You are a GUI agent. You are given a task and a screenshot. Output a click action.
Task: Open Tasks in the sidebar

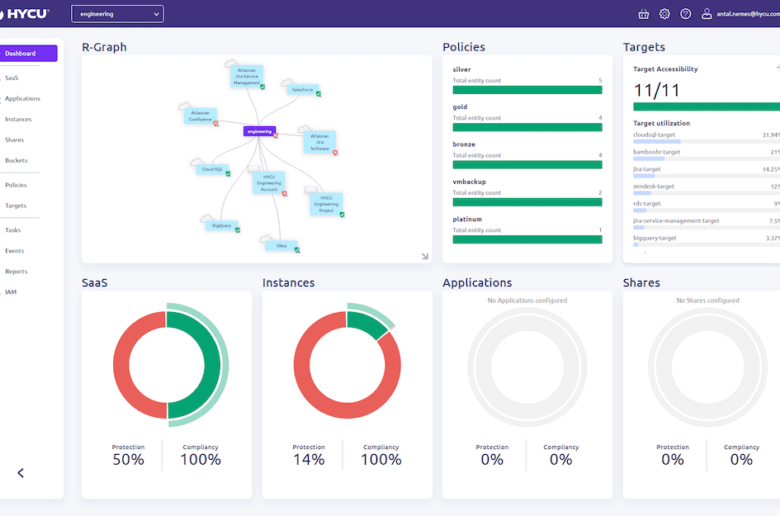(x=13, y=230)
